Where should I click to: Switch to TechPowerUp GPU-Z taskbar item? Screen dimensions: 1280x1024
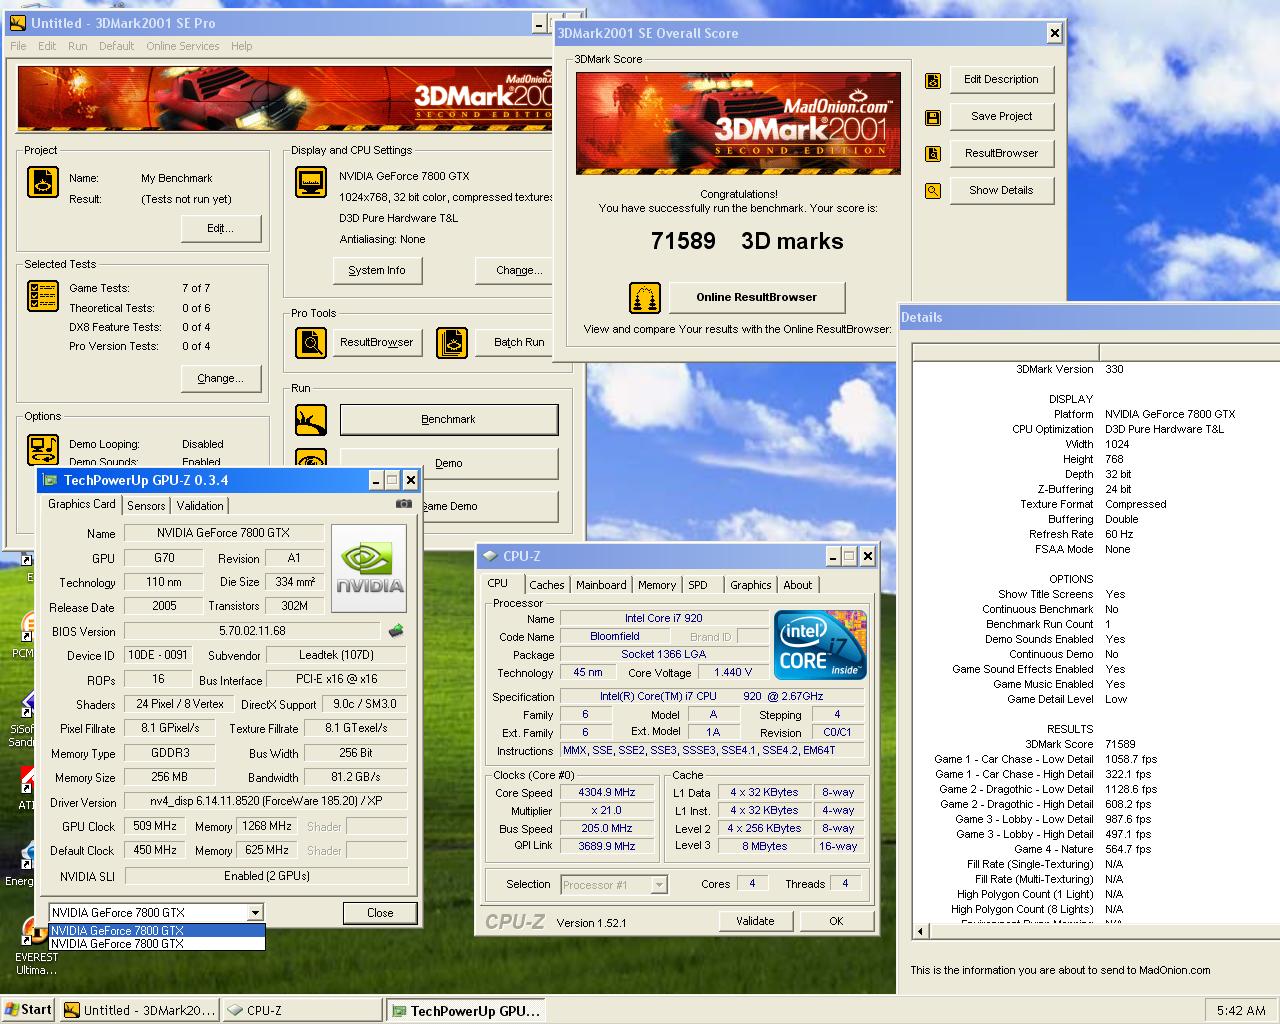465,1010
